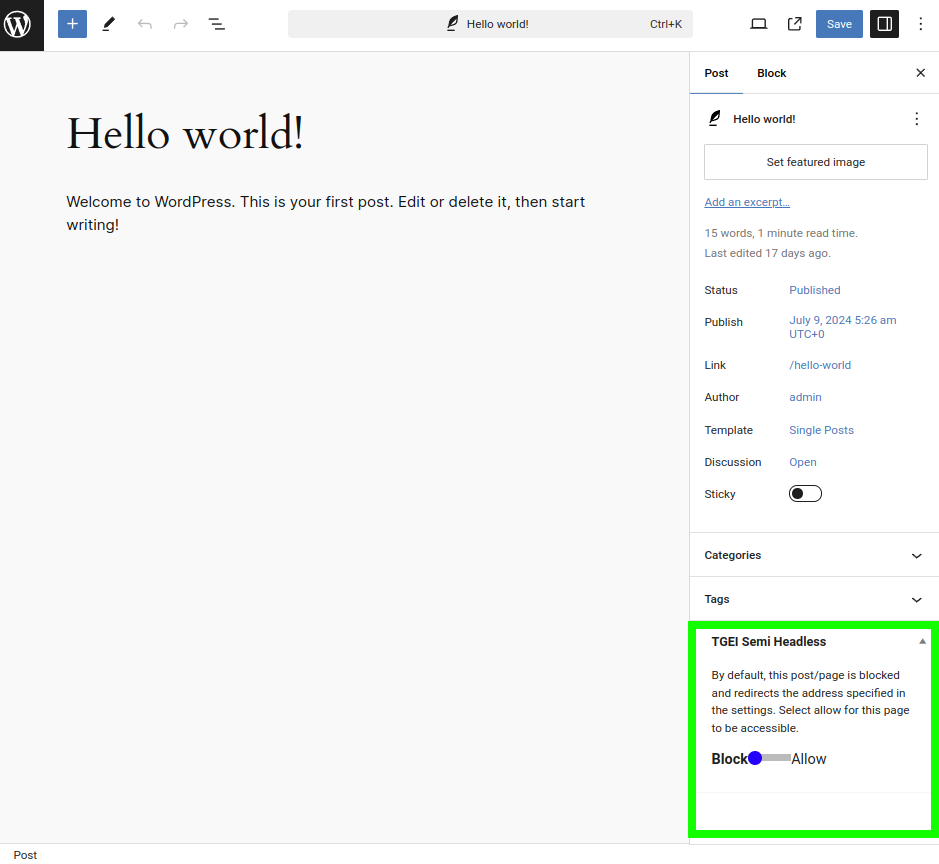Click the 'TGEI Semi Headless' heading
The image size is (939, 864).
[768, 641]
